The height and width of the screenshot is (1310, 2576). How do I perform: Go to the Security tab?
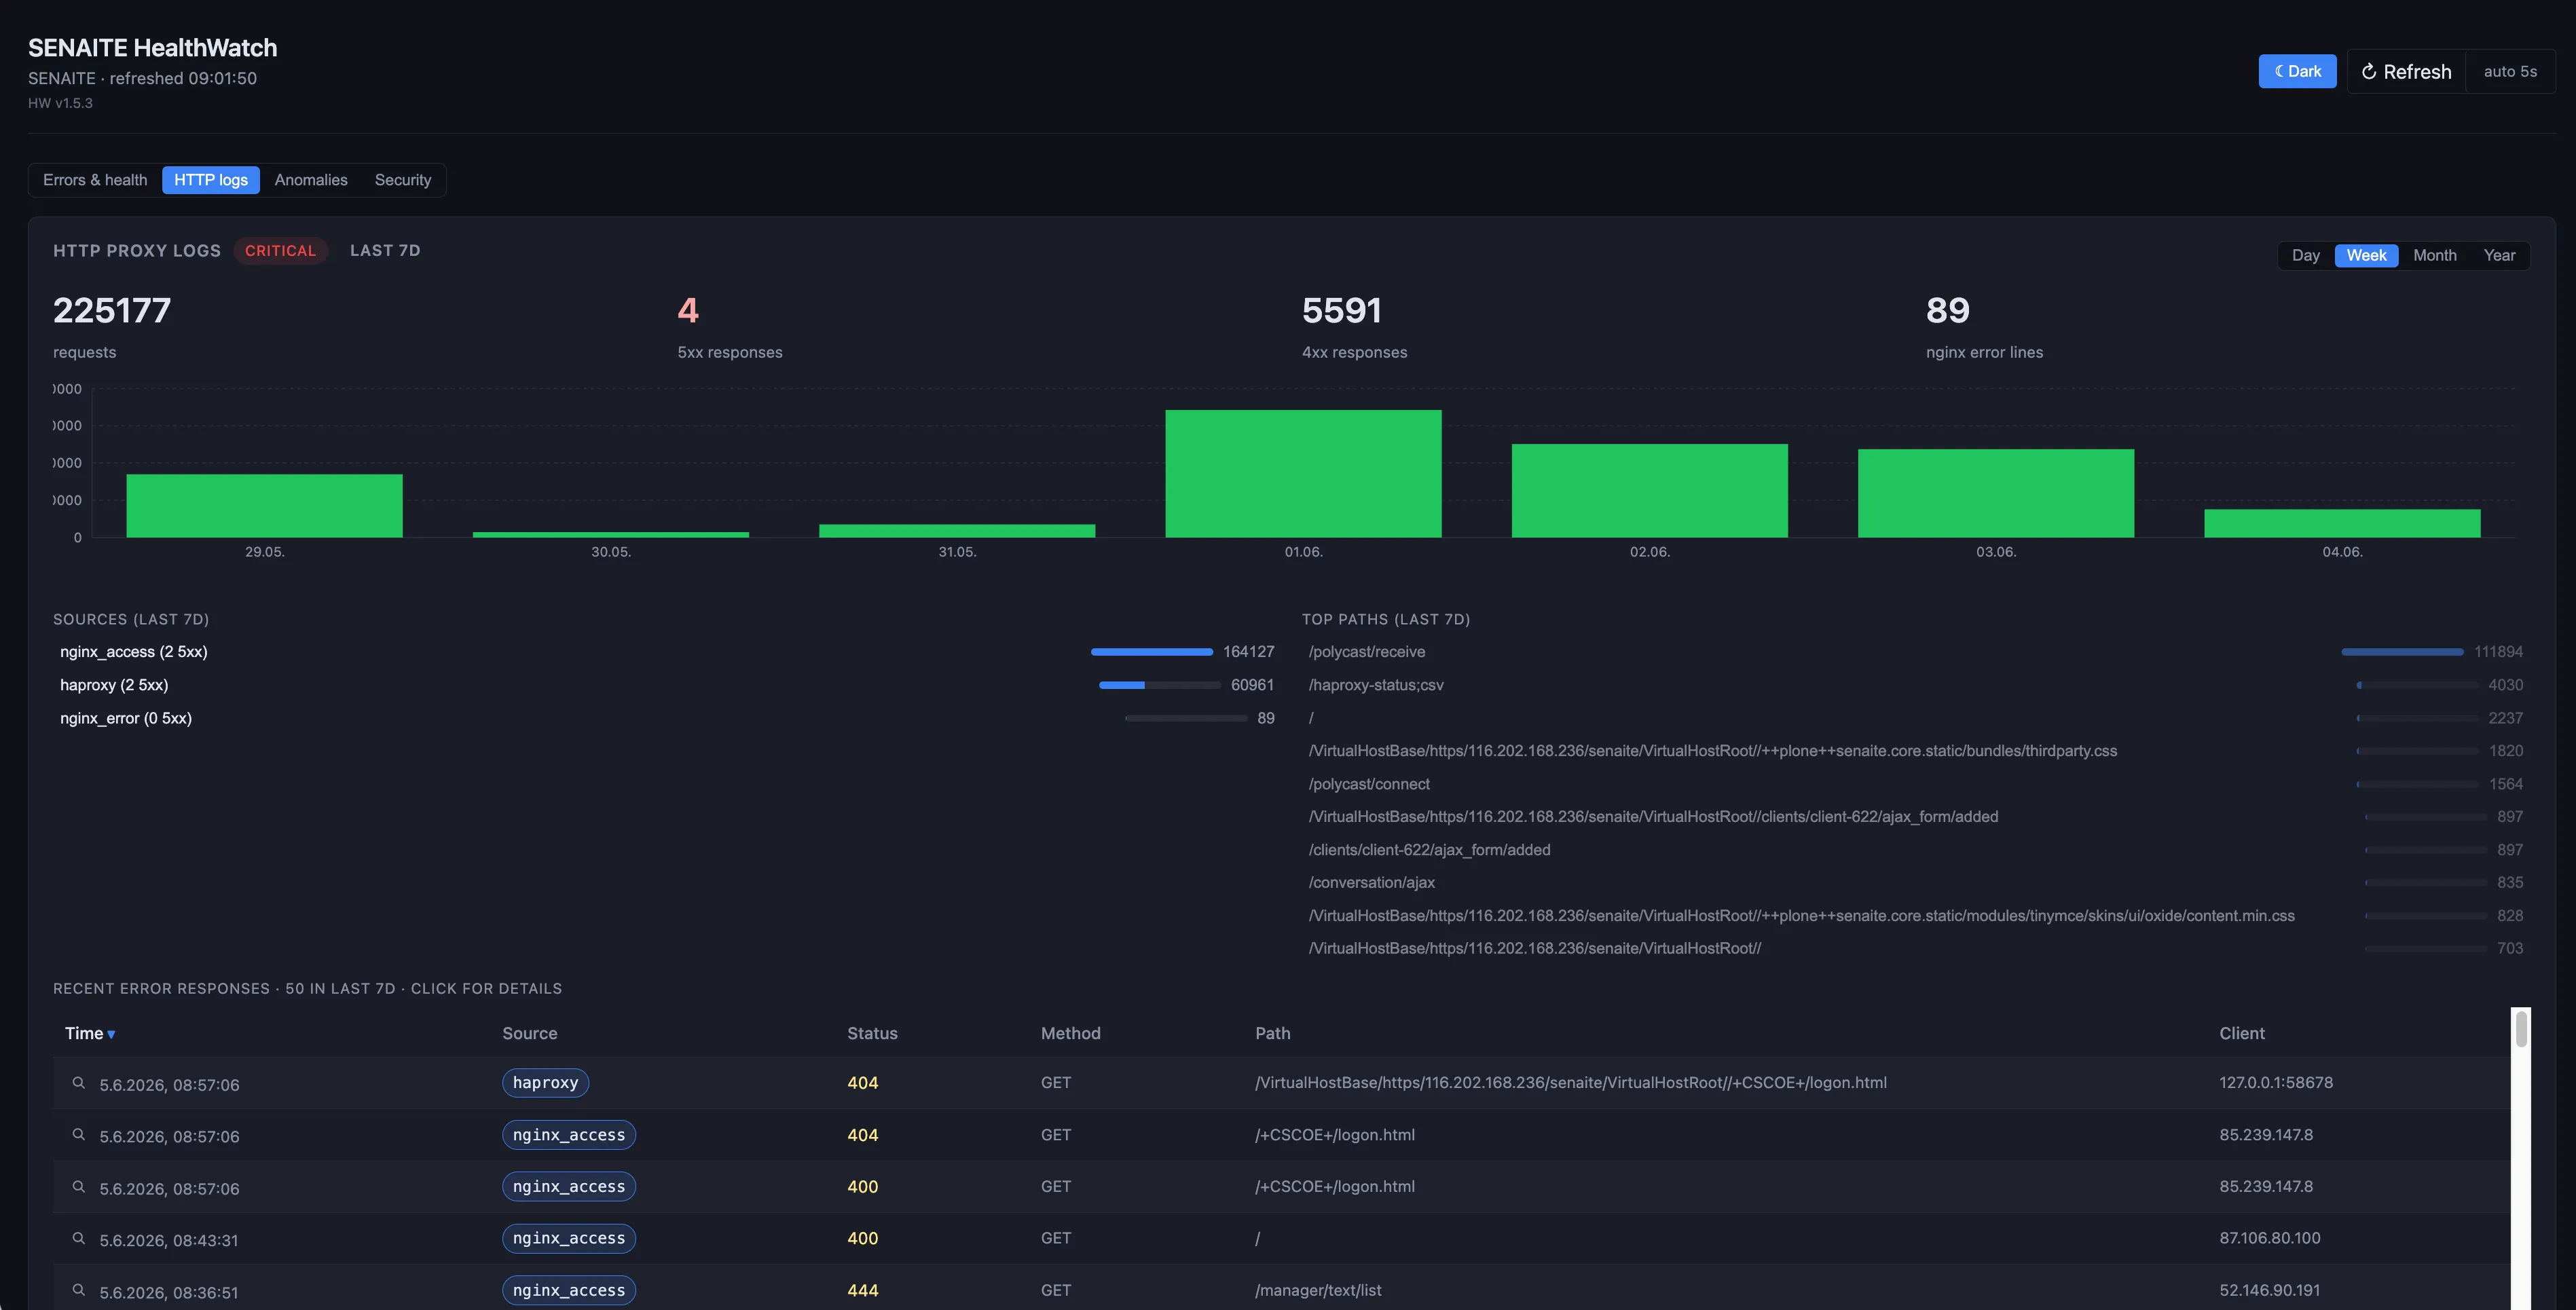click(x=403, y=180)
